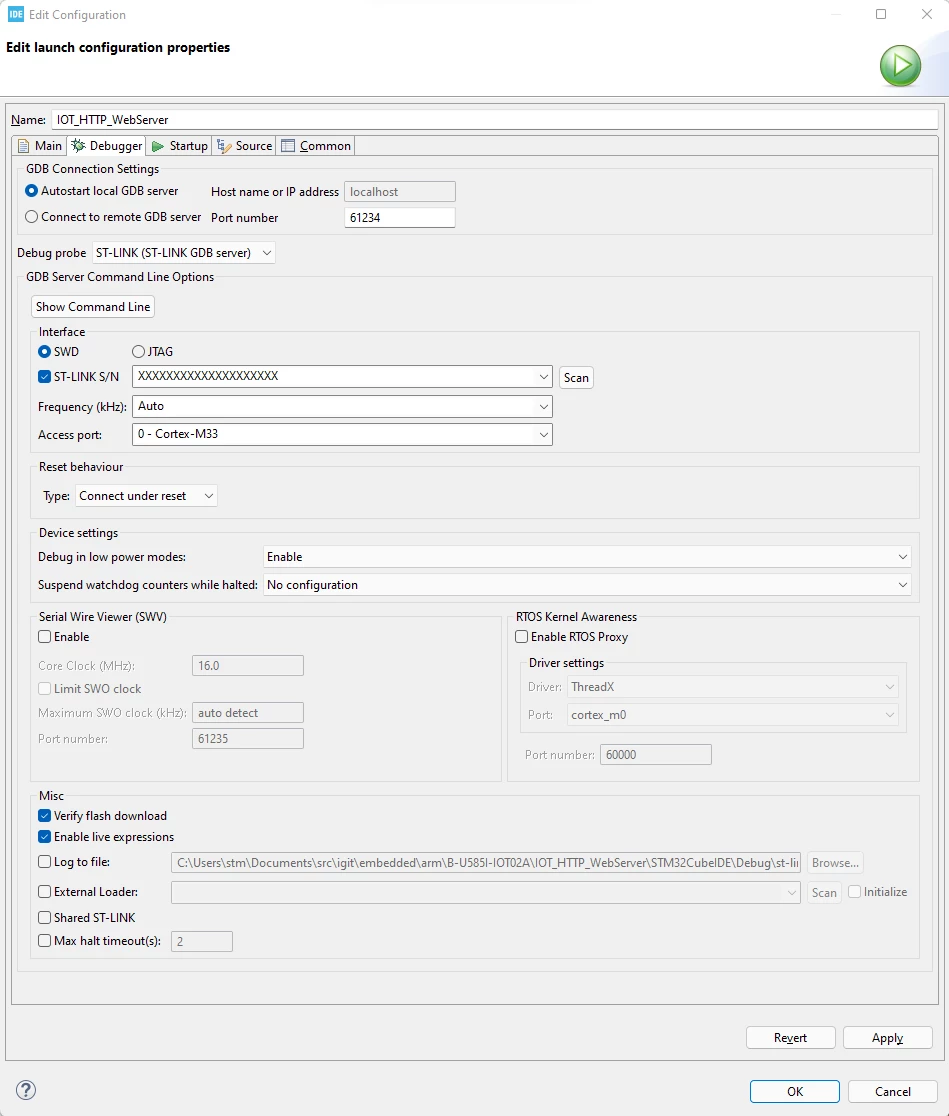The height and width of the screenshot is (1116, 949).
Task: Expand Debug in low power modes dropdown
Action: (x=587, y=557)
